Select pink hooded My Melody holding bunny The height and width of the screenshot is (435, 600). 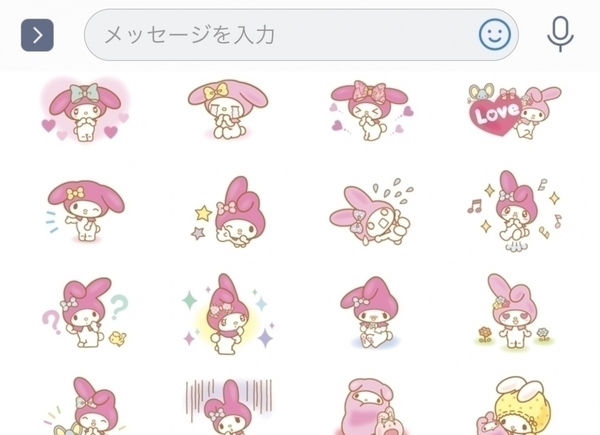370,407
